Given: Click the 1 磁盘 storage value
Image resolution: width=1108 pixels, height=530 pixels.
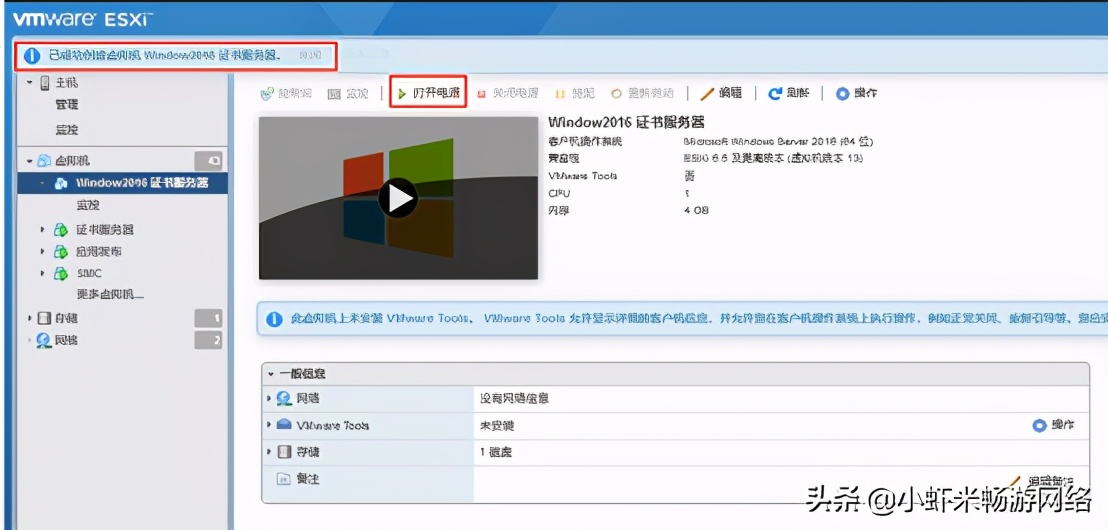Looking at the screenshot, I should pyautogui.click(x=495, y=452).
